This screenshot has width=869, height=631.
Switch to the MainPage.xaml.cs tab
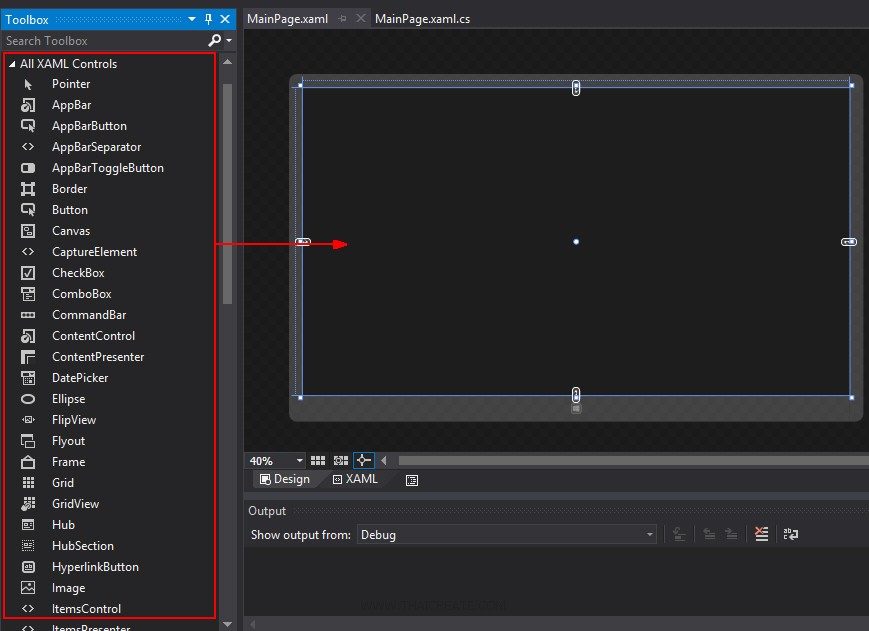coord(422,19)
